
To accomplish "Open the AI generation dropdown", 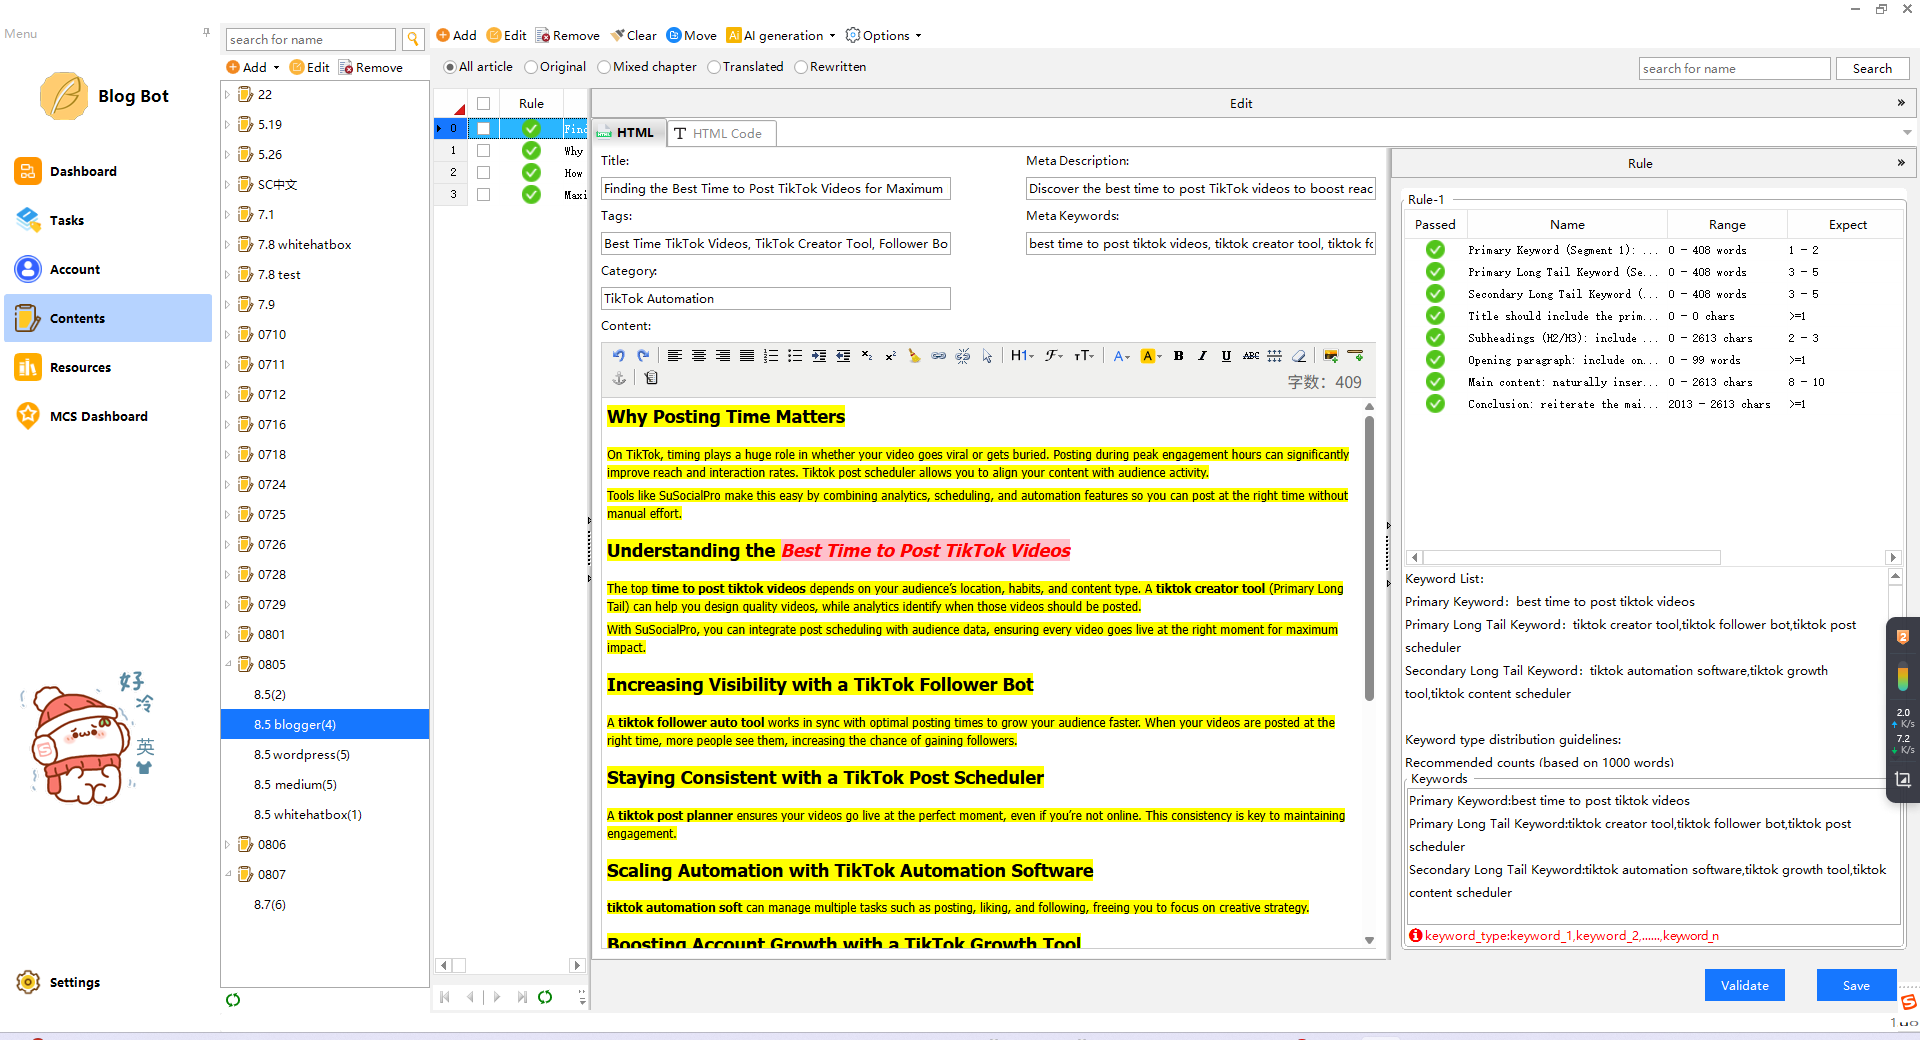I will [781, 36].
